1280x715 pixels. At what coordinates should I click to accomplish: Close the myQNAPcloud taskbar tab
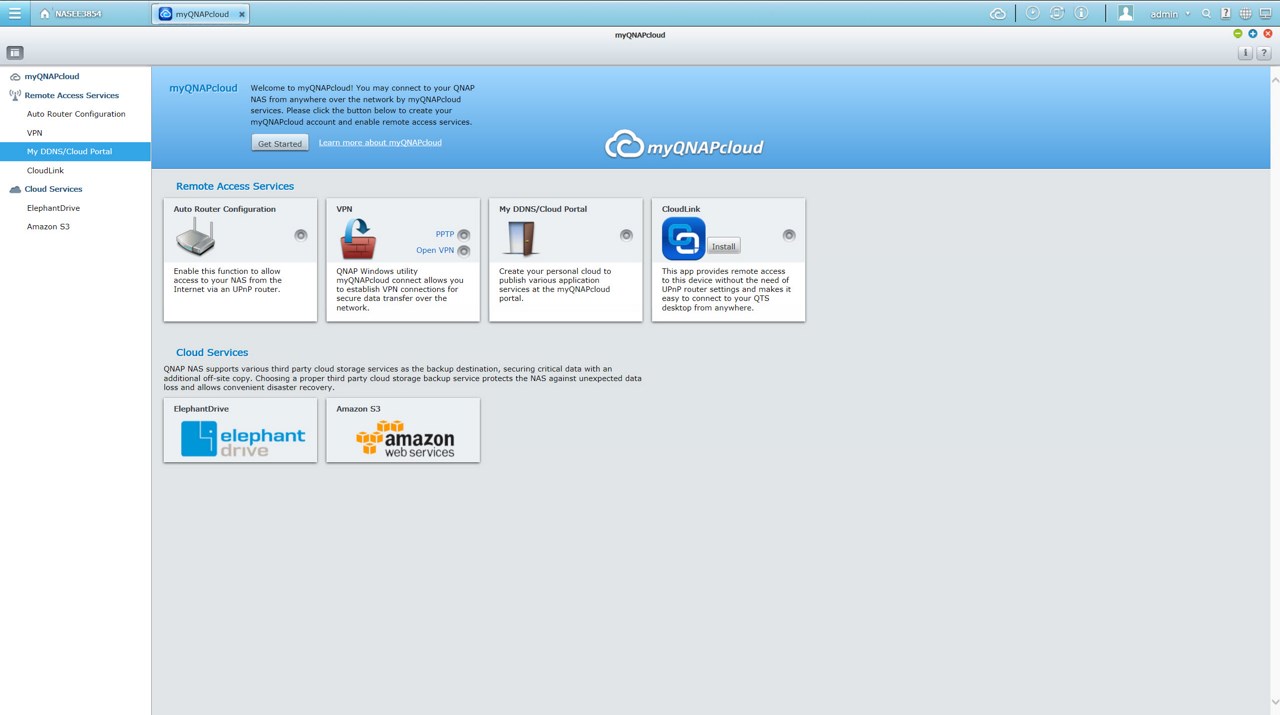(242, 15)
